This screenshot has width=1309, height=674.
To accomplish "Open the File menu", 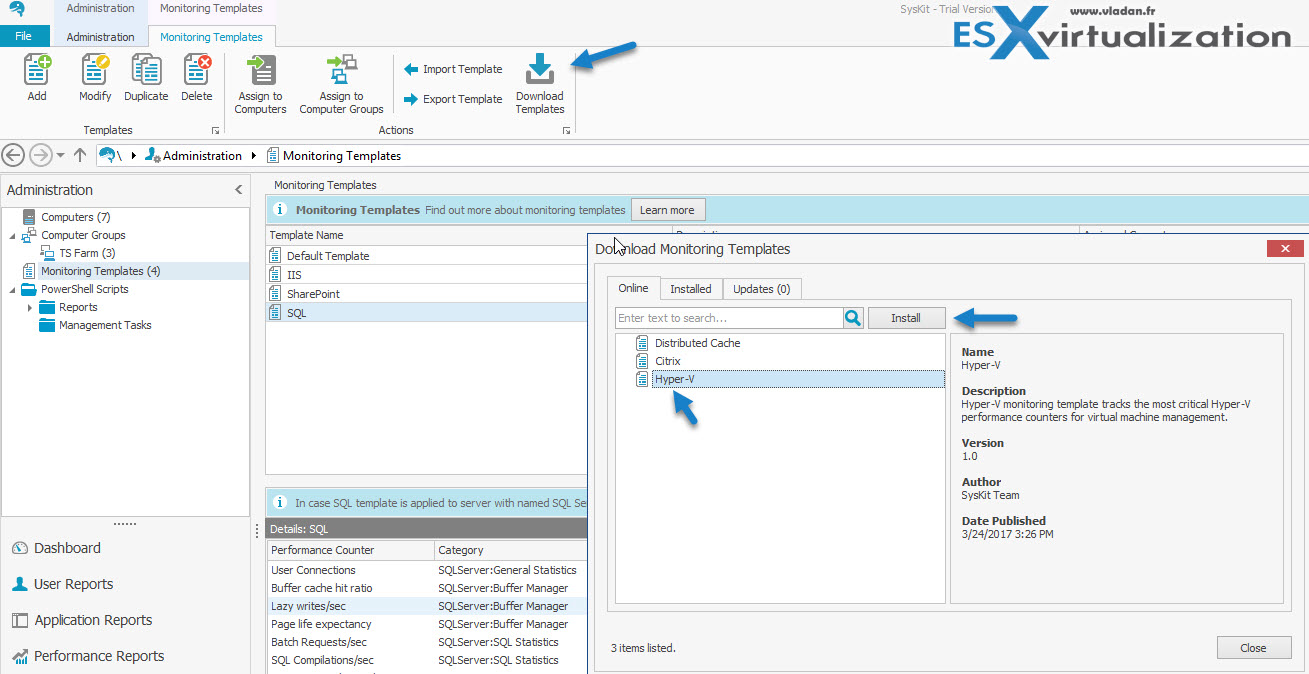I will pyautogui.click(x=23, y=36).
